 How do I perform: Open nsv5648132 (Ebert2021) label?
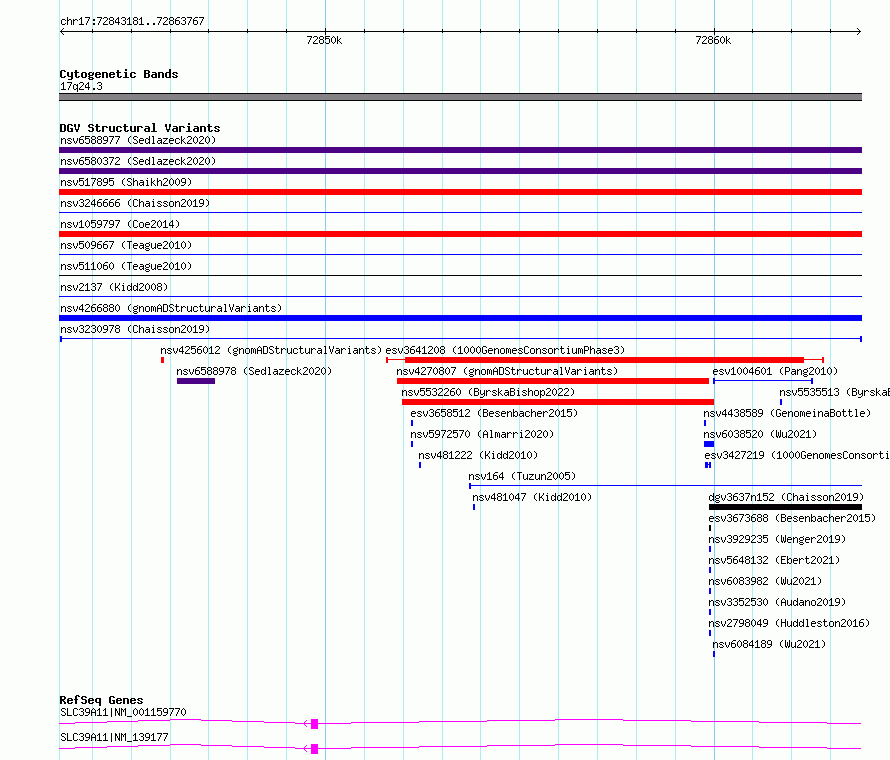click(x=774, y=560)
